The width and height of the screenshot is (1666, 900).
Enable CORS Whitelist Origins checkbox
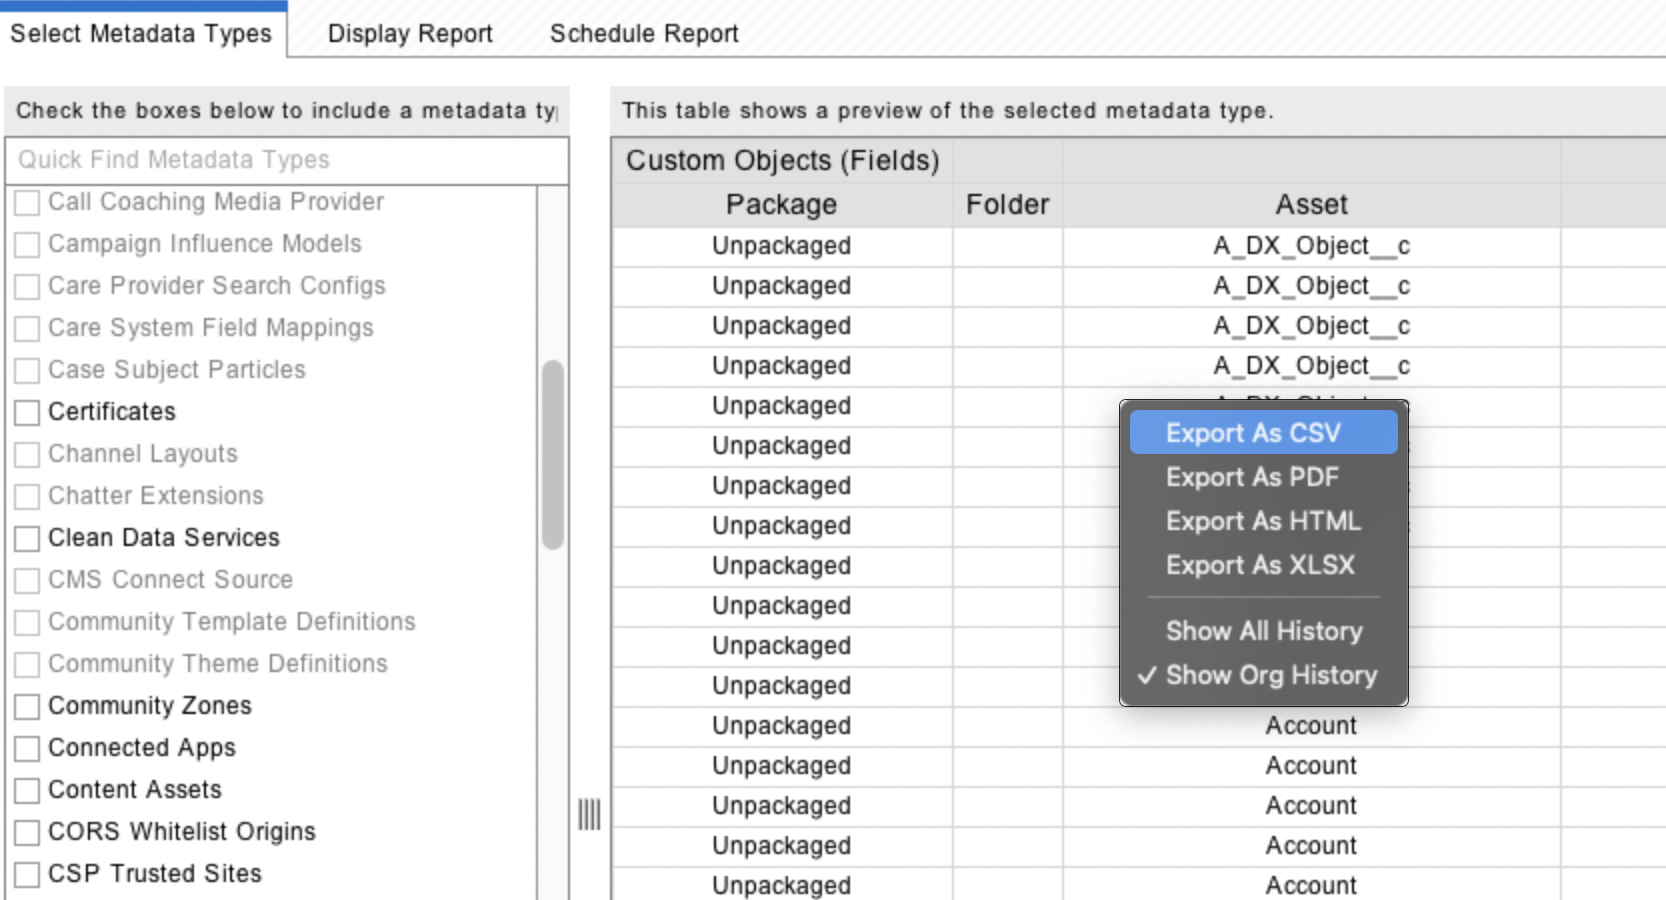pyautogui.click(x=28, y=832)
